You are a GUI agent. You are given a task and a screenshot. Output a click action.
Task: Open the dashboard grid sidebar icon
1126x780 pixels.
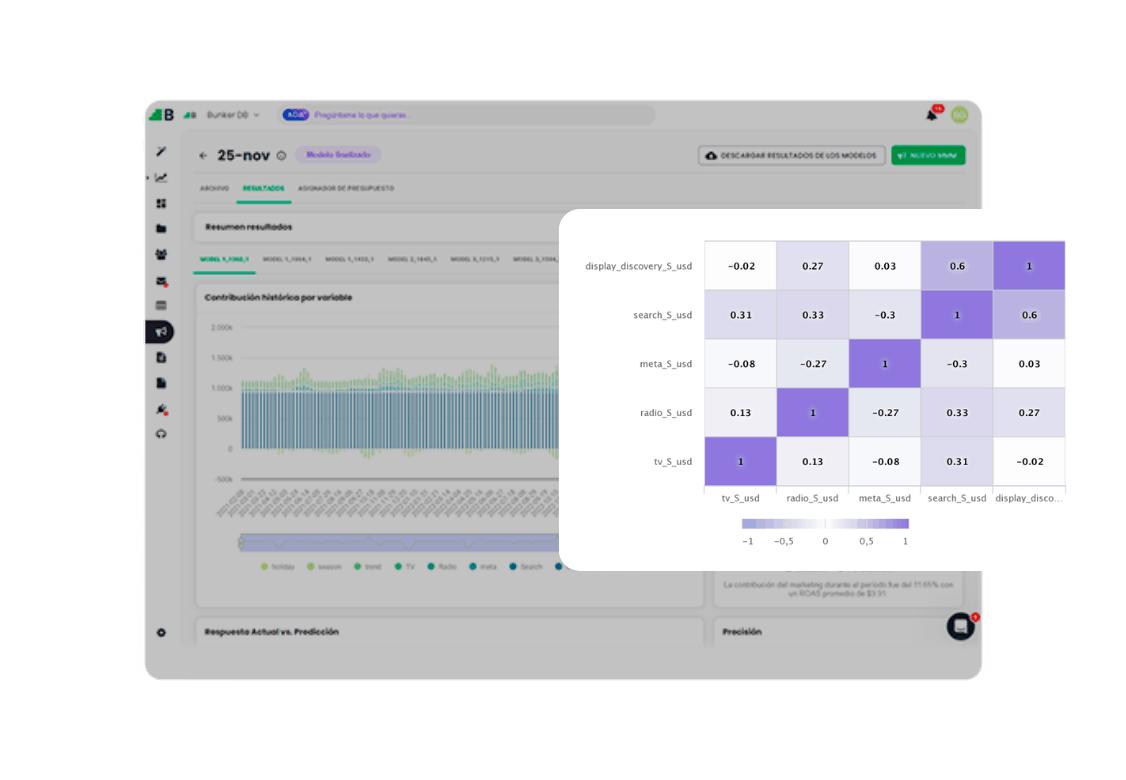[161, 203]
